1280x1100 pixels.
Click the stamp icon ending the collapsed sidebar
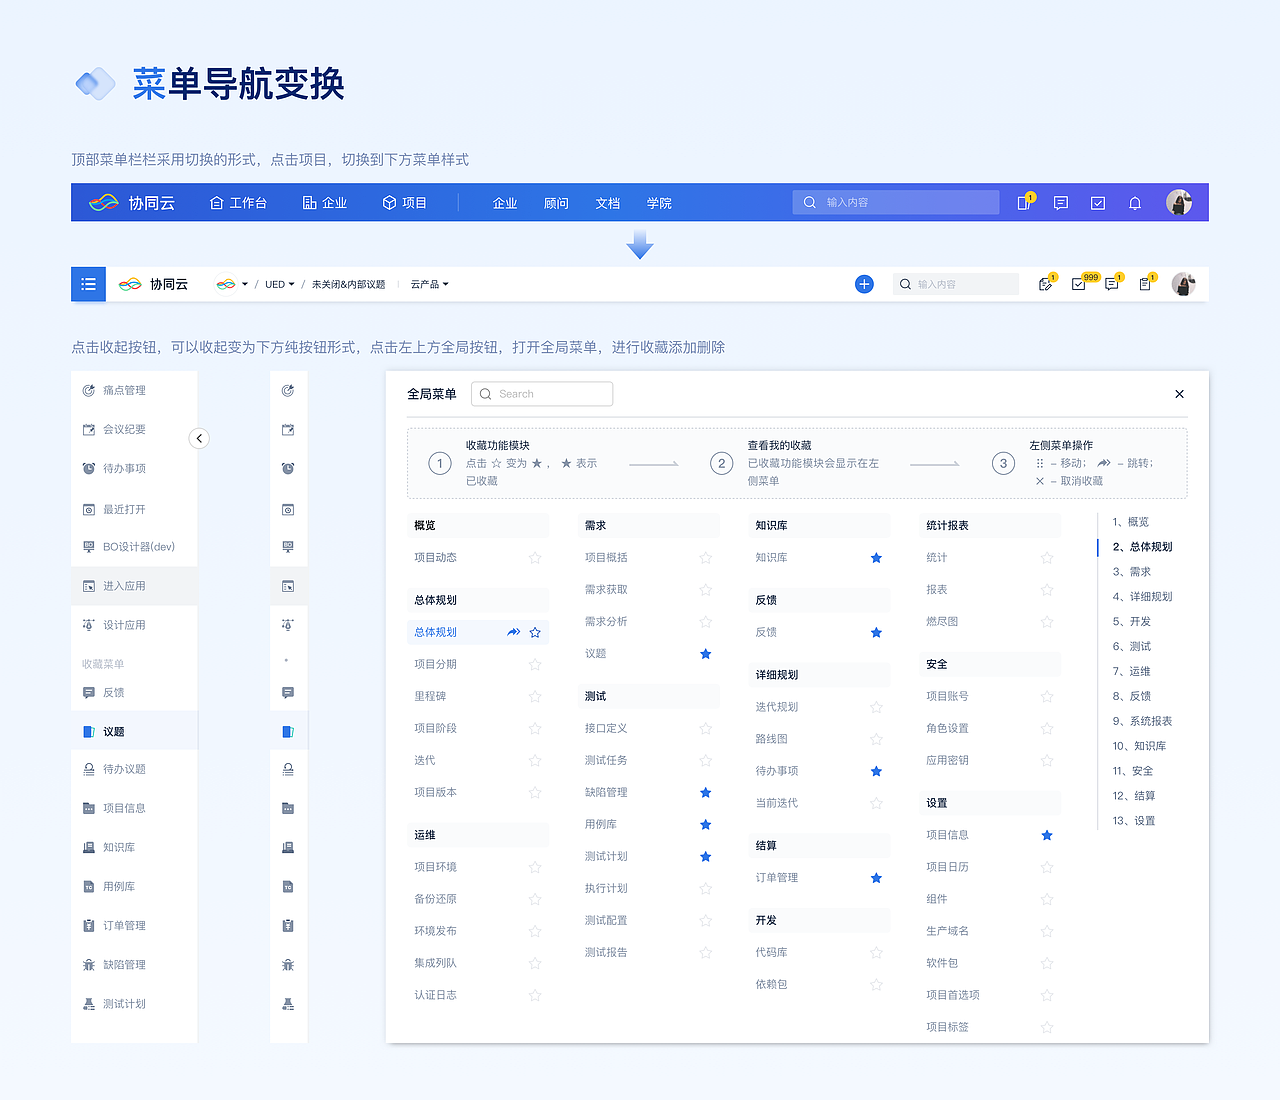[288, 1004]
